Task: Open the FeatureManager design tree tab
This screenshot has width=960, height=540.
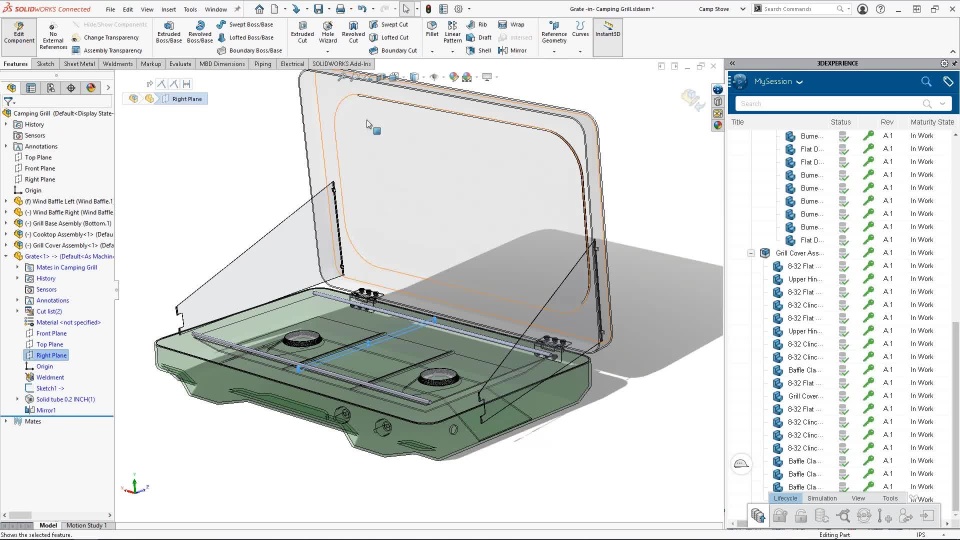Action: point(12,88)
